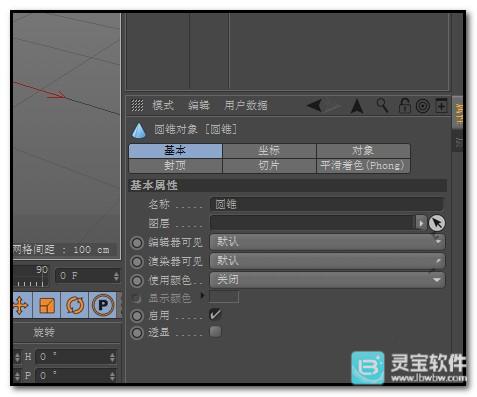
Task: Select the Rotation key icon
Action: pyautogui.click(x=75, y=305)
